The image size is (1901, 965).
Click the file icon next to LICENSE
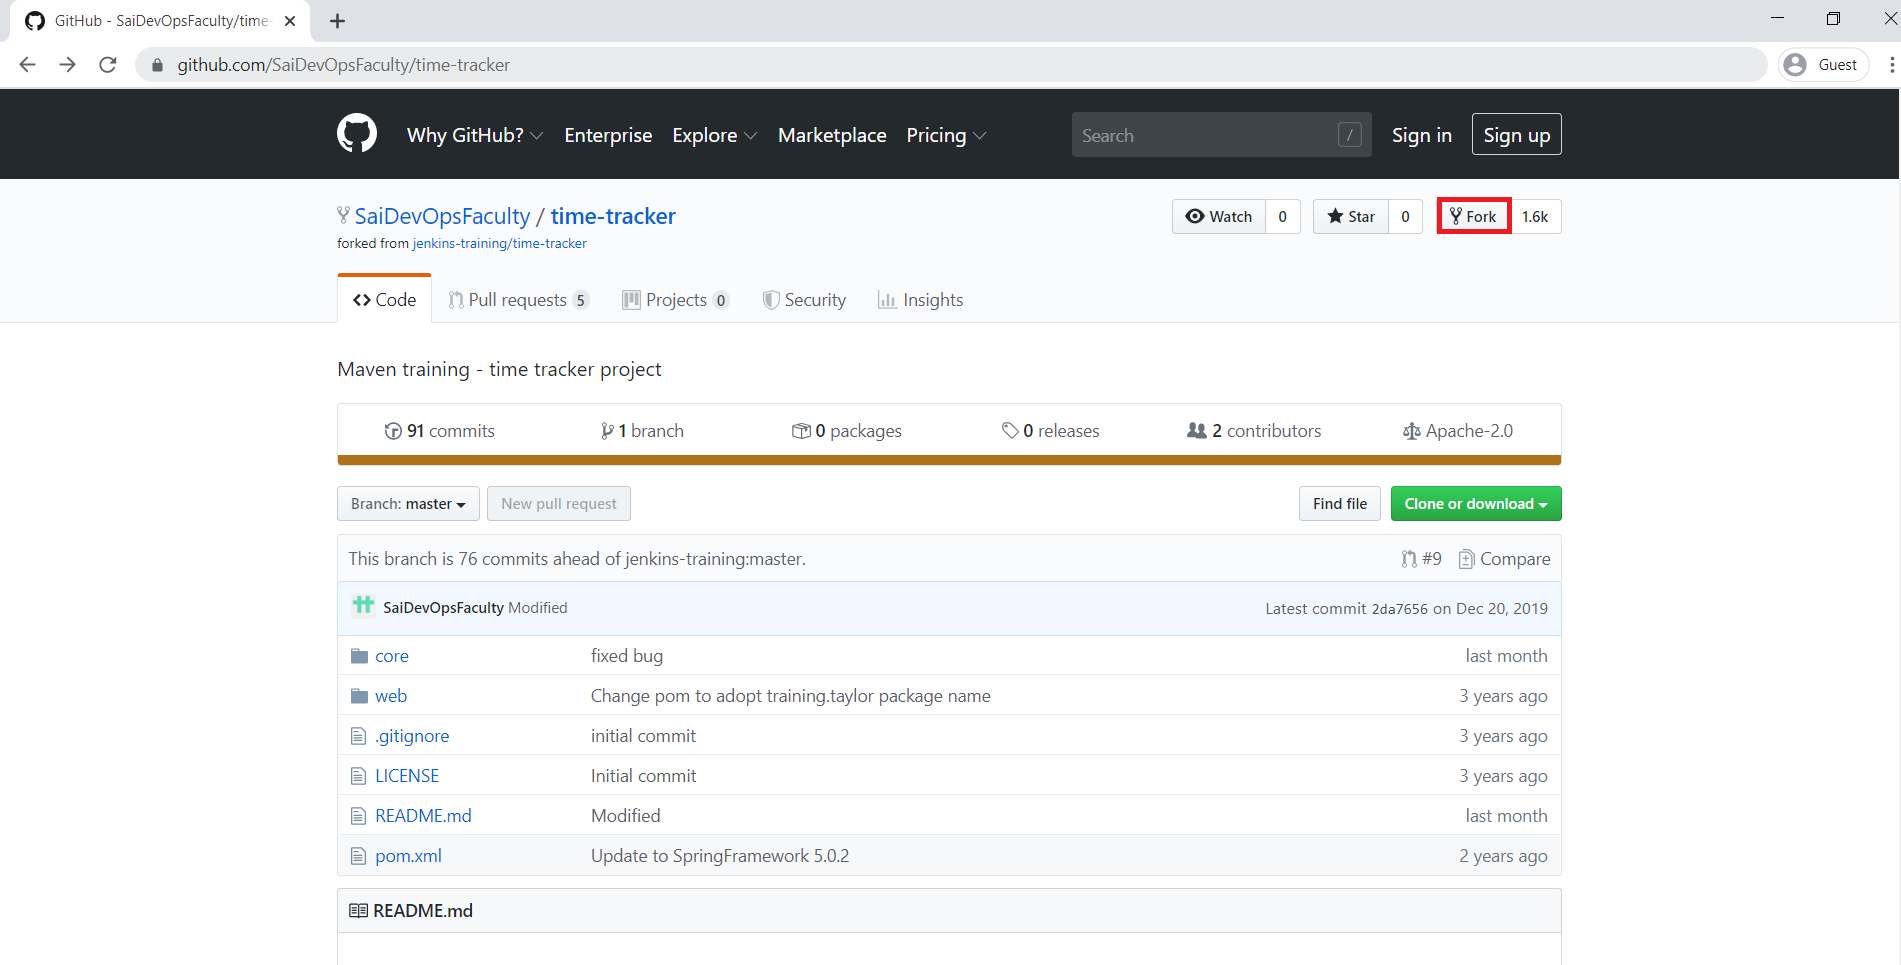(x=358, y=776)
